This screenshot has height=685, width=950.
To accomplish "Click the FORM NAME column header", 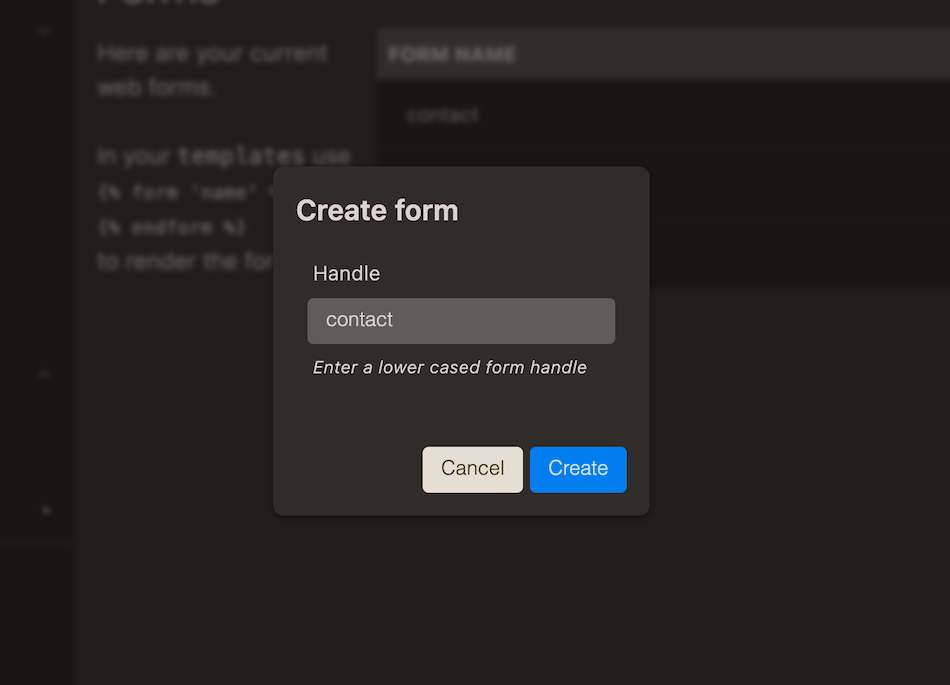I will point(452,55).
